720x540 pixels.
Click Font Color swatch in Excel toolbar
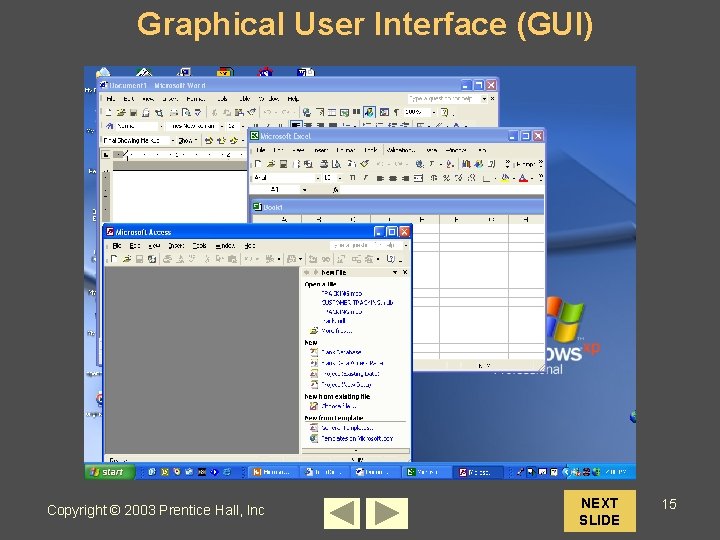click(523, 178)
